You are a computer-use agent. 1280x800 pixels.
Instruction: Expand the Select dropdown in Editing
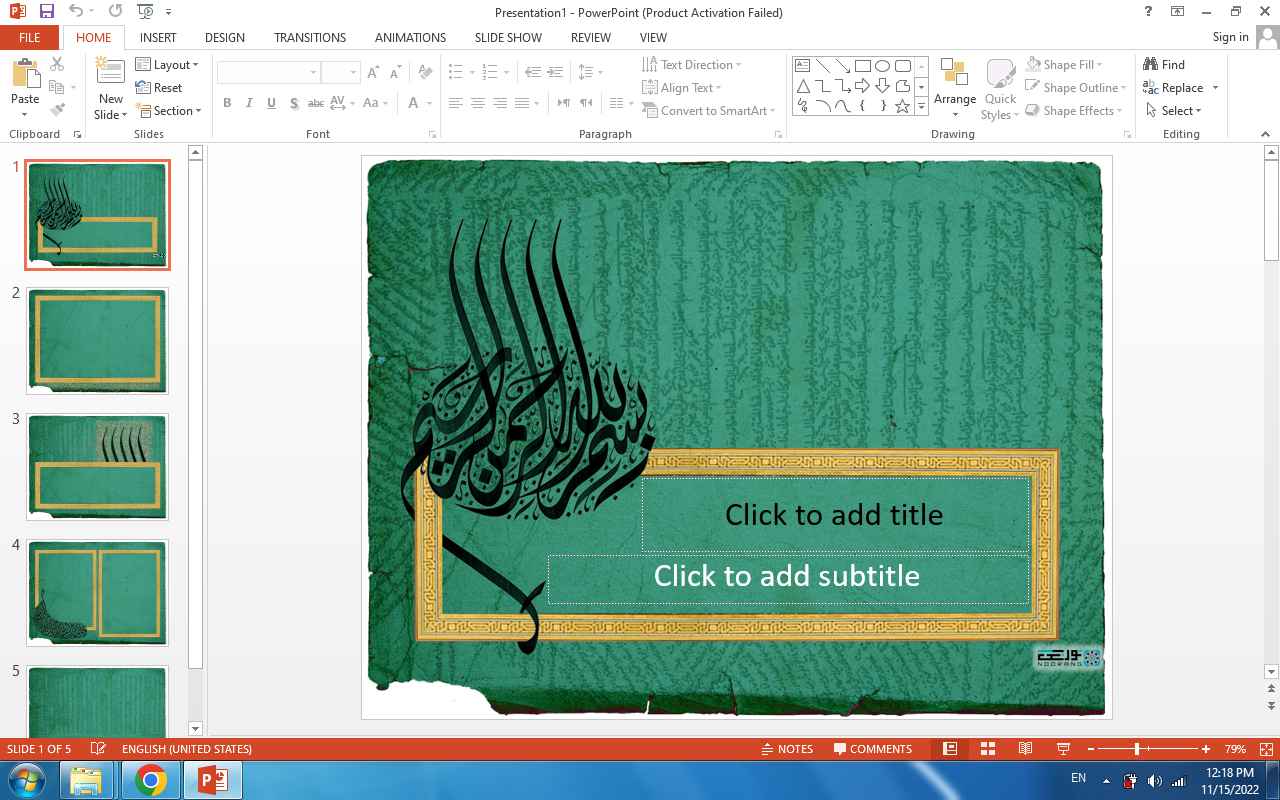point(1174,111)
